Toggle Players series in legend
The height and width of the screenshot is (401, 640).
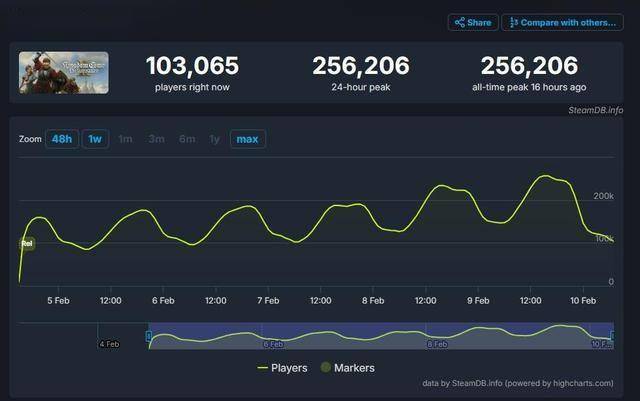pos(282,368)
